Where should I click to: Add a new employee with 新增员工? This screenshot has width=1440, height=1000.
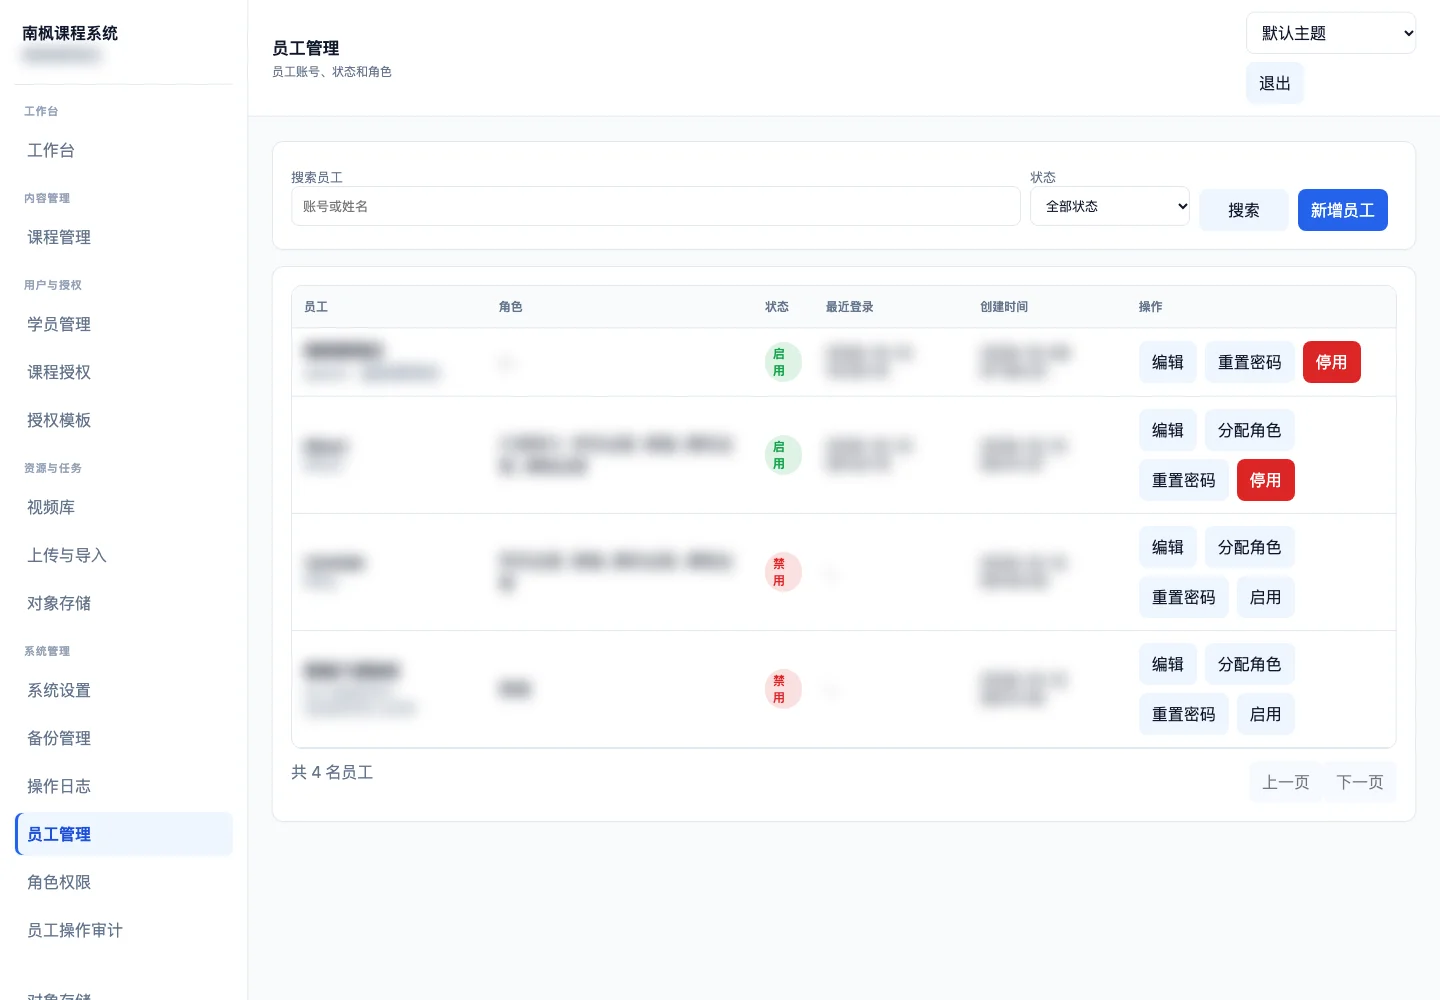point(1342,210)
